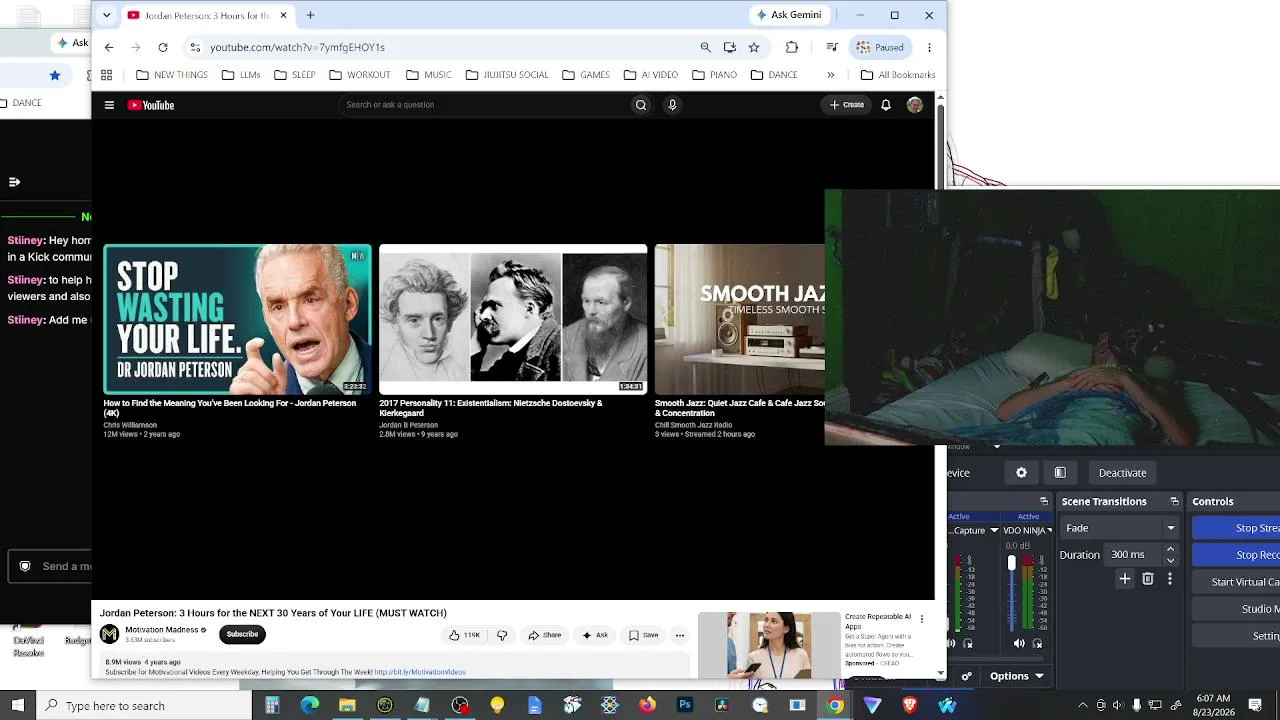Open Chrome media controls icon
The image size is (1280, 720).
[x=831, y=47]
